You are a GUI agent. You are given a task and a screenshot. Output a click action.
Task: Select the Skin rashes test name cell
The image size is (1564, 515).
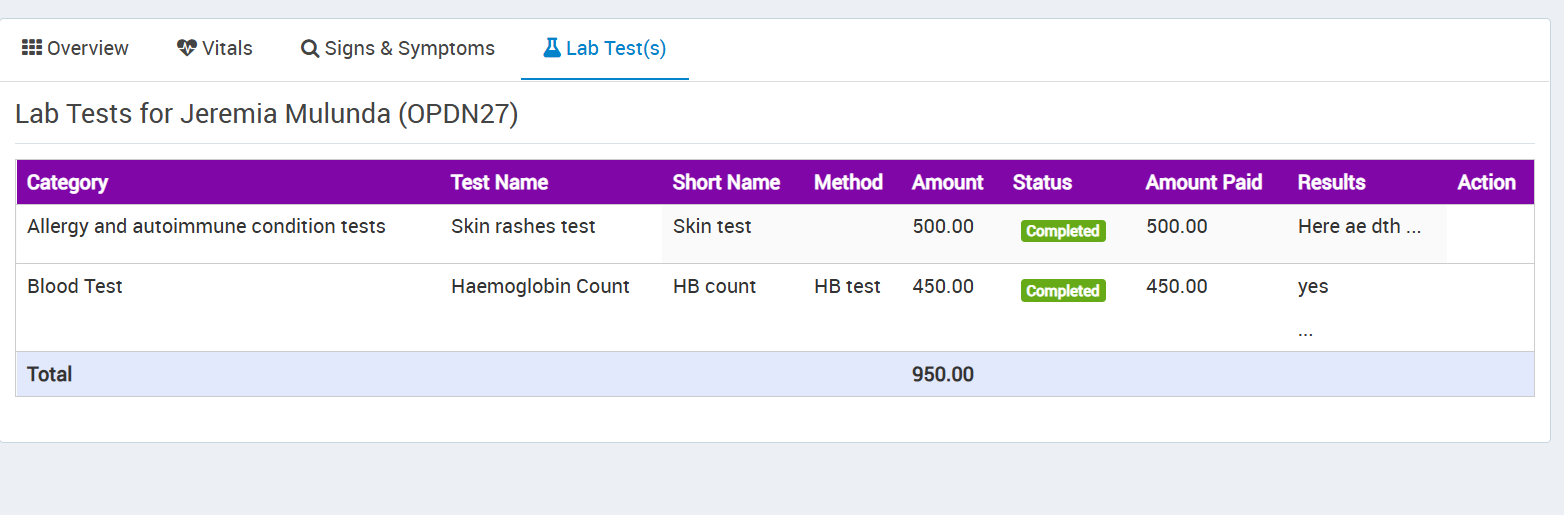[x=523, y=227]
